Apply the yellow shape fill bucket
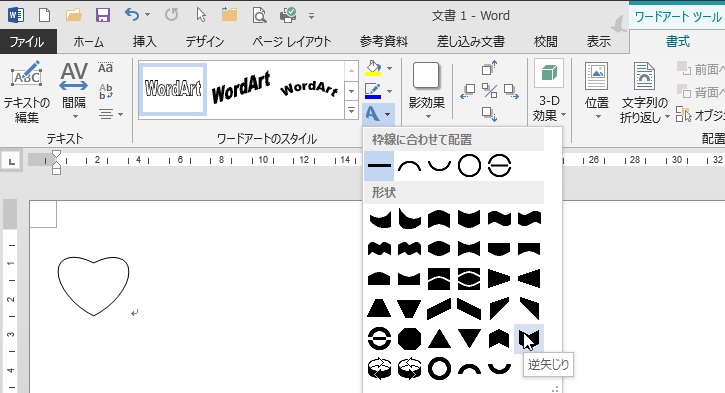725x393 pixels. [x=373, y=68]
